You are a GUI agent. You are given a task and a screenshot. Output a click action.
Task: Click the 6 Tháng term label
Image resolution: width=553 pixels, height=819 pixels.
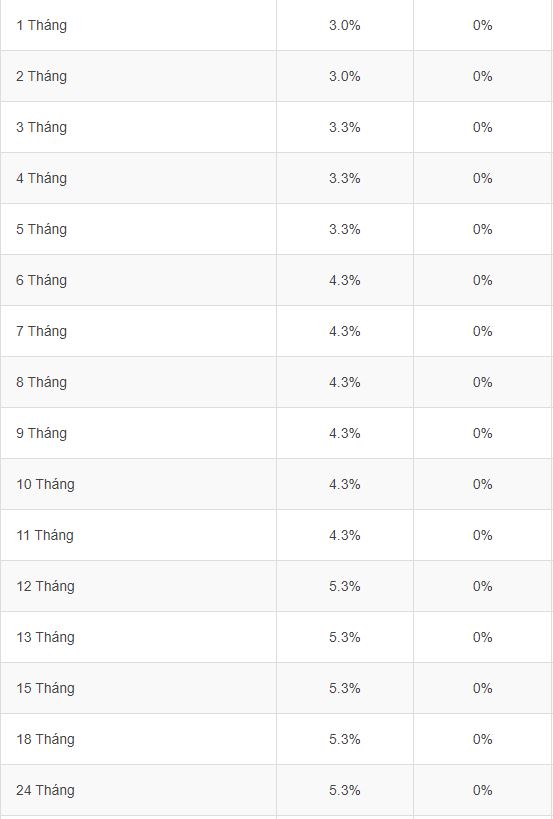(41, 280)
